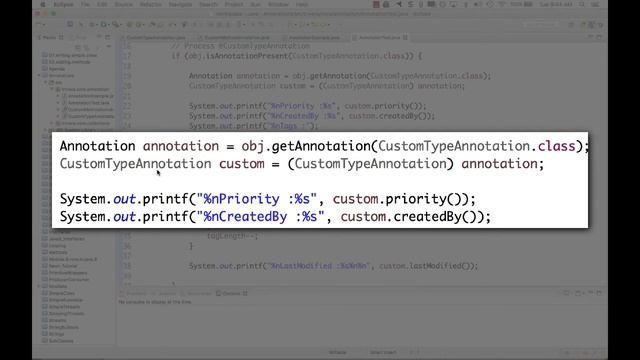Open the Edit menu
Viewport: 640px width, 360px height.
click(x=102, y=4)
